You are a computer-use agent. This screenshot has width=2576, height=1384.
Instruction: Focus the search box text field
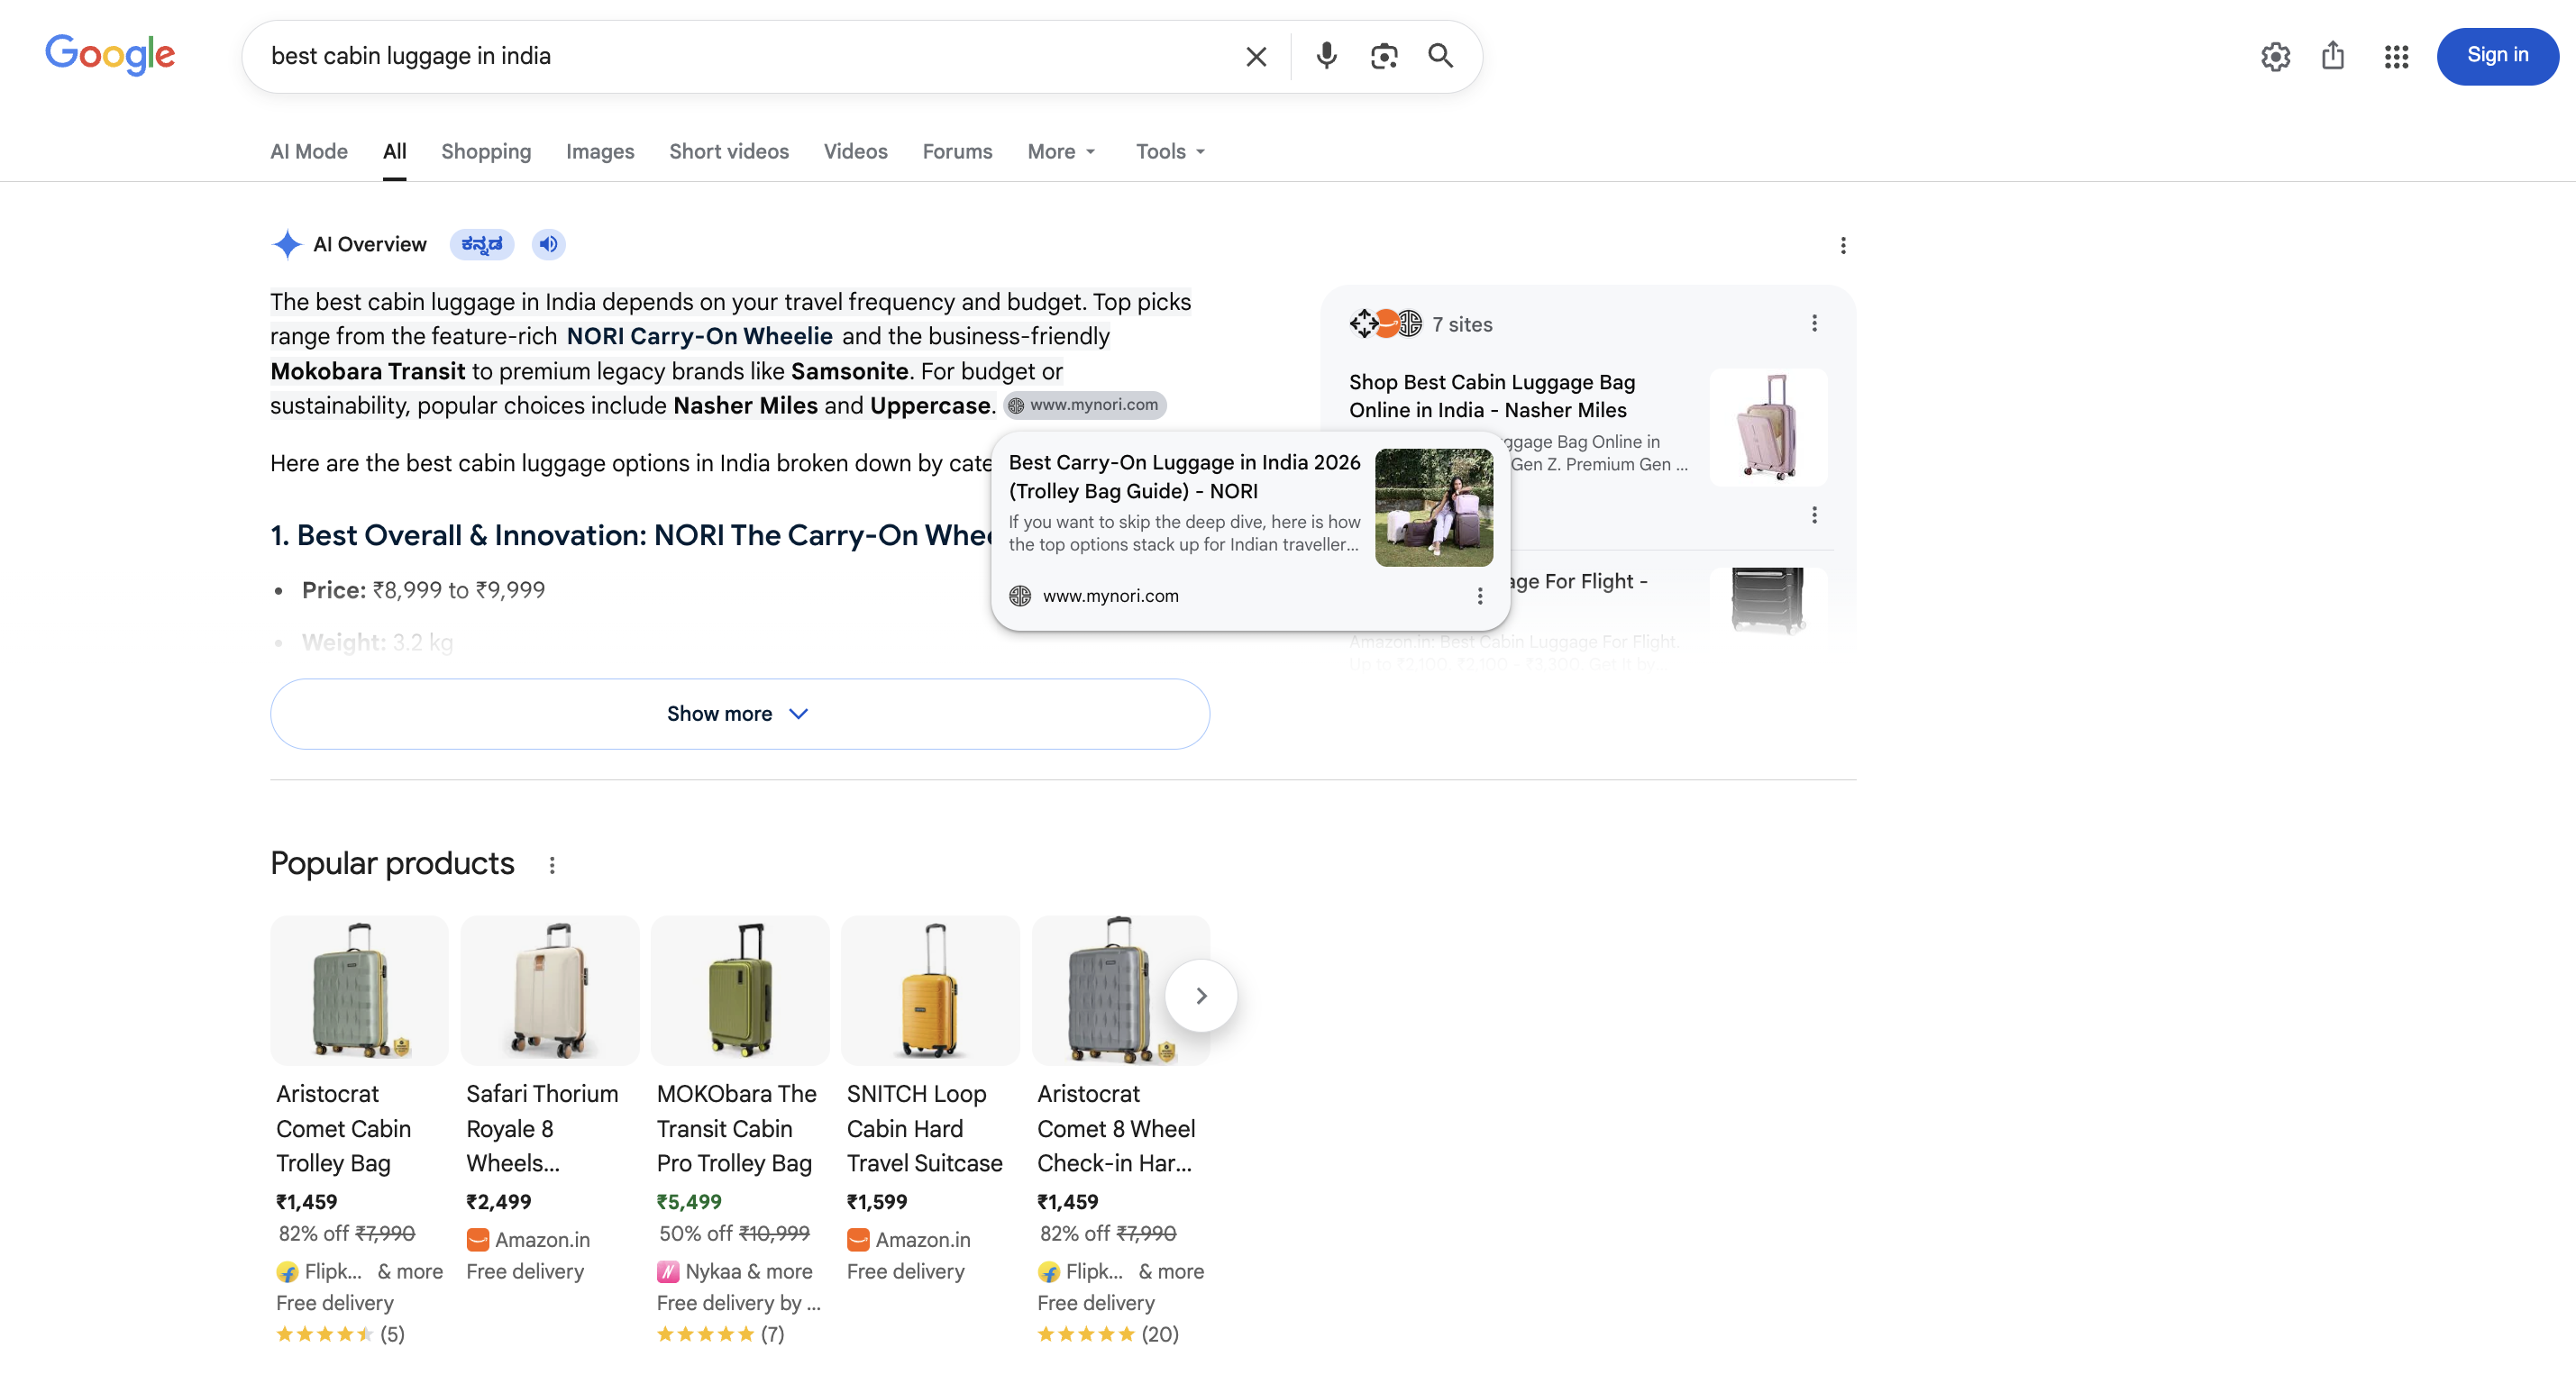[x=740, y=56]
